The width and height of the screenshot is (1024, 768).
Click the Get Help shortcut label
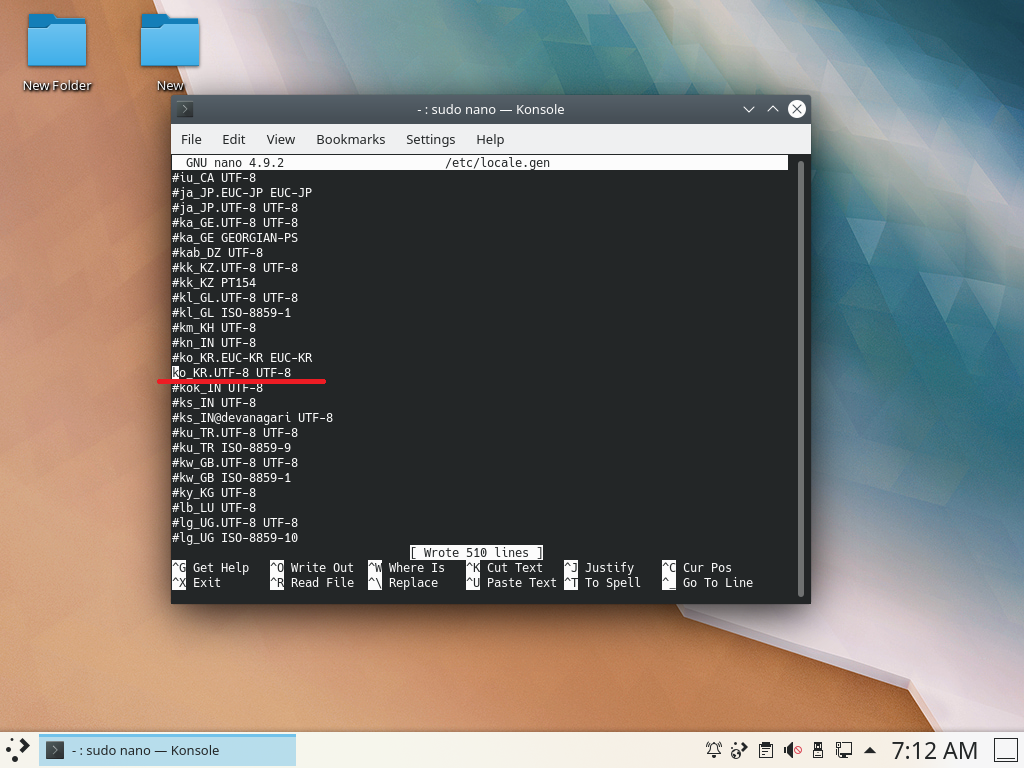click(x=221, y=568)
